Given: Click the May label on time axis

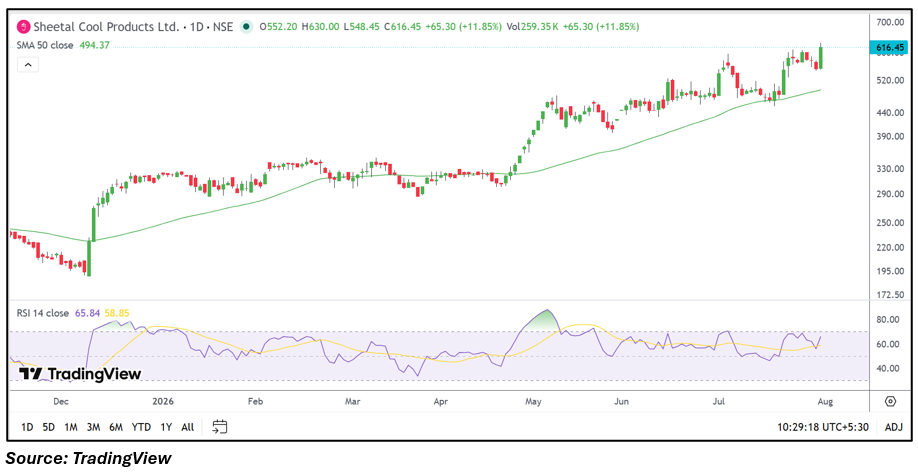Looking at the screenshot, I should [533, 401].
